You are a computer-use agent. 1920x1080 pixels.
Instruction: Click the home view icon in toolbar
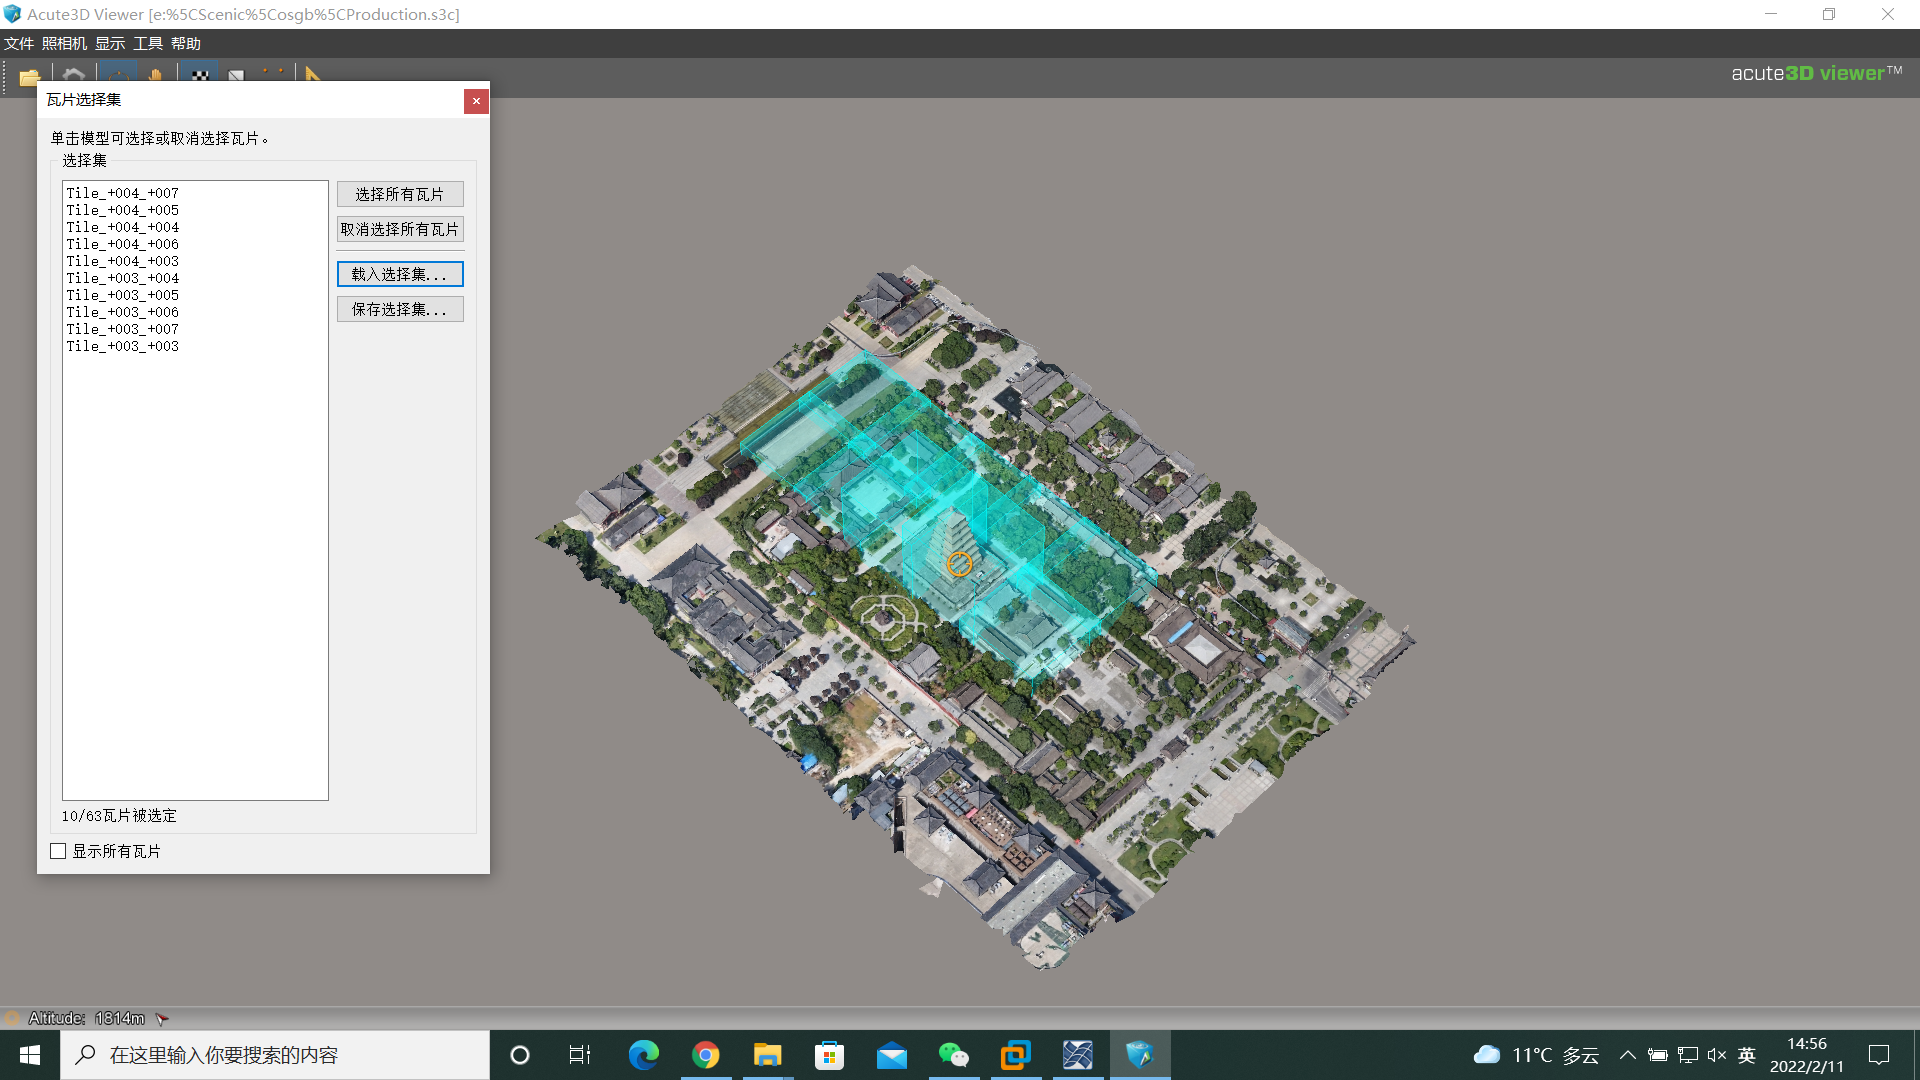pos(74,75)
